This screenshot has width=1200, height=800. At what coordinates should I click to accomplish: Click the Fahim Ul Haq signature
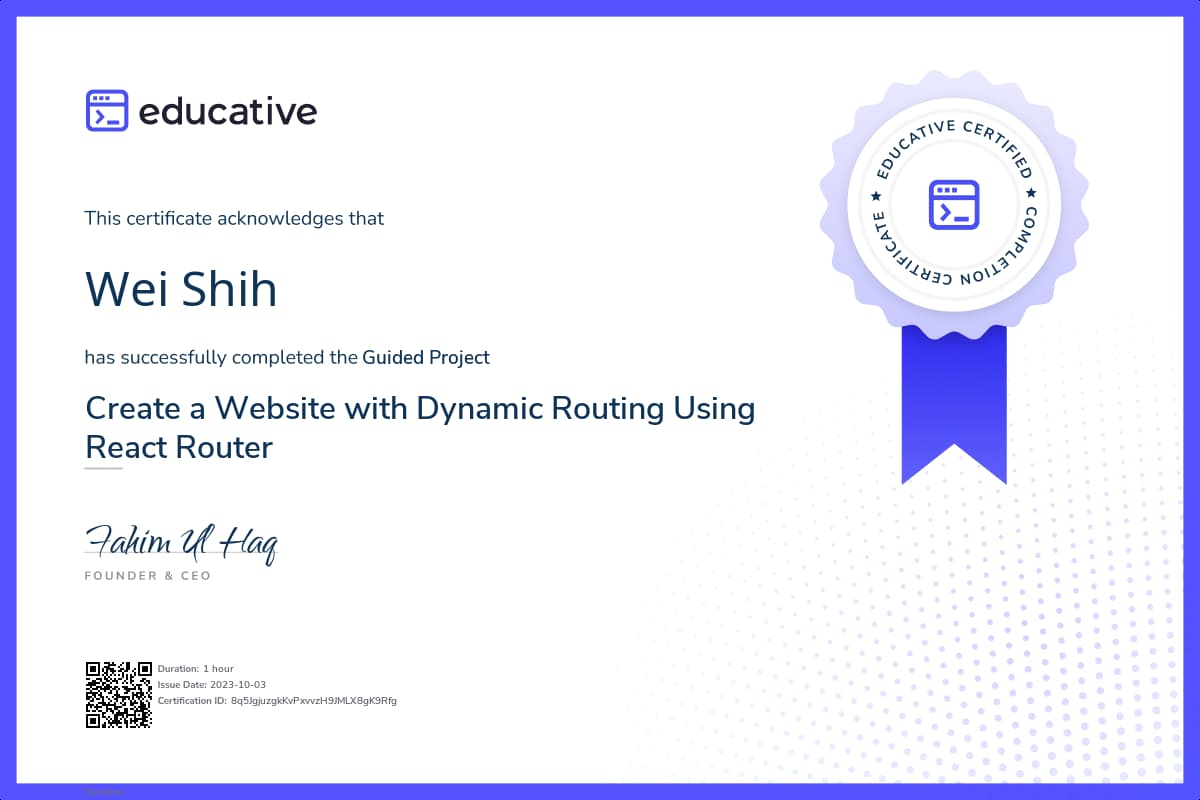click(x=181, y=543)
